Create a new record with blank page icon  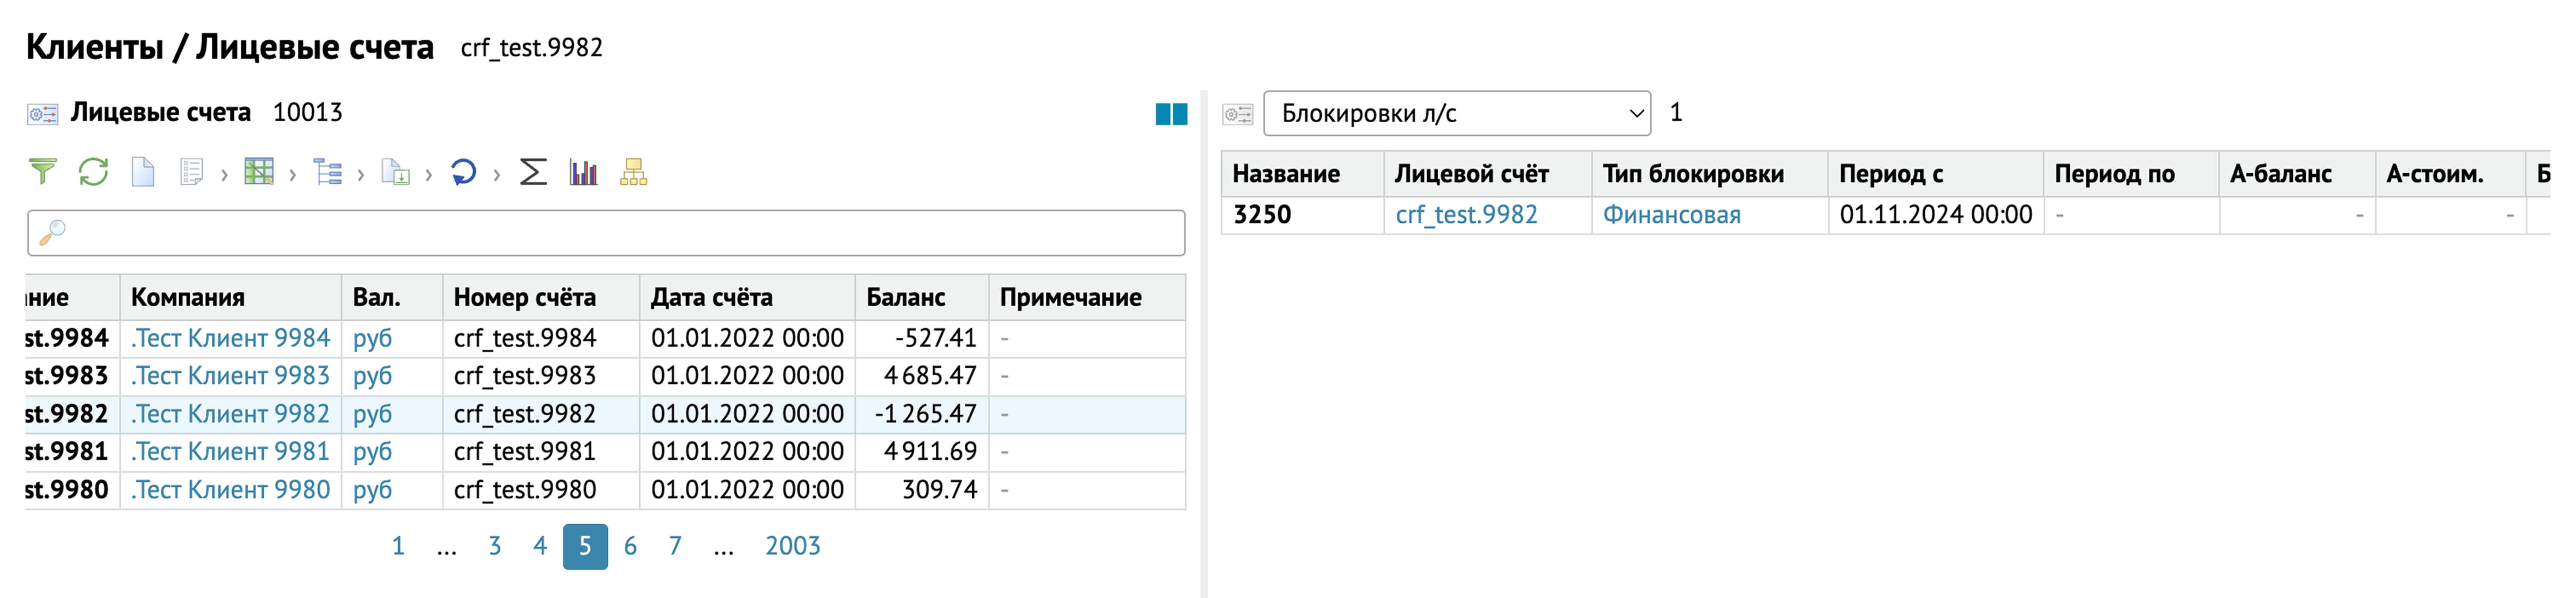[143, 172]
